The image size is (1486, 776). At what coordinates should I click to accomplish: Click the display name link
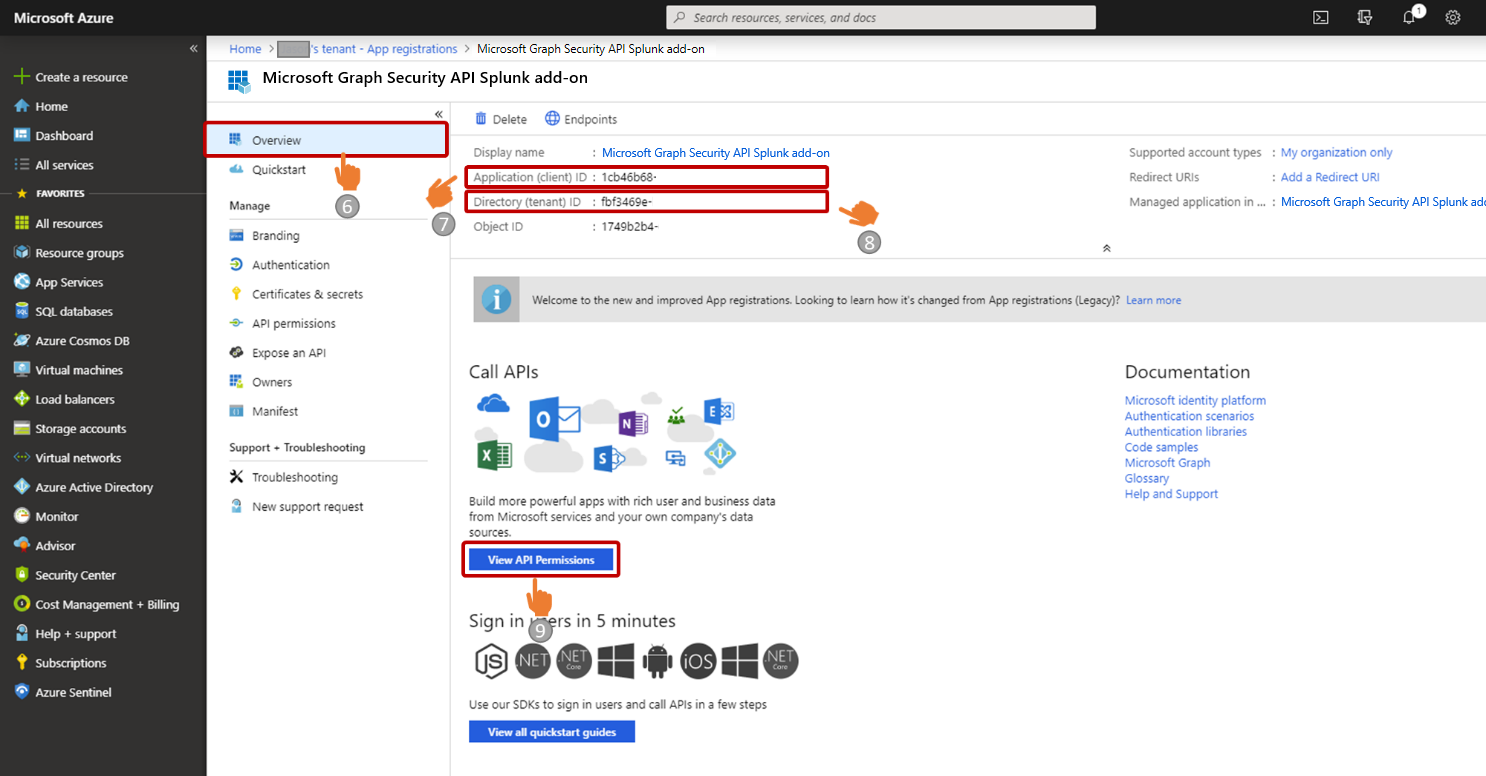[716, 153]
